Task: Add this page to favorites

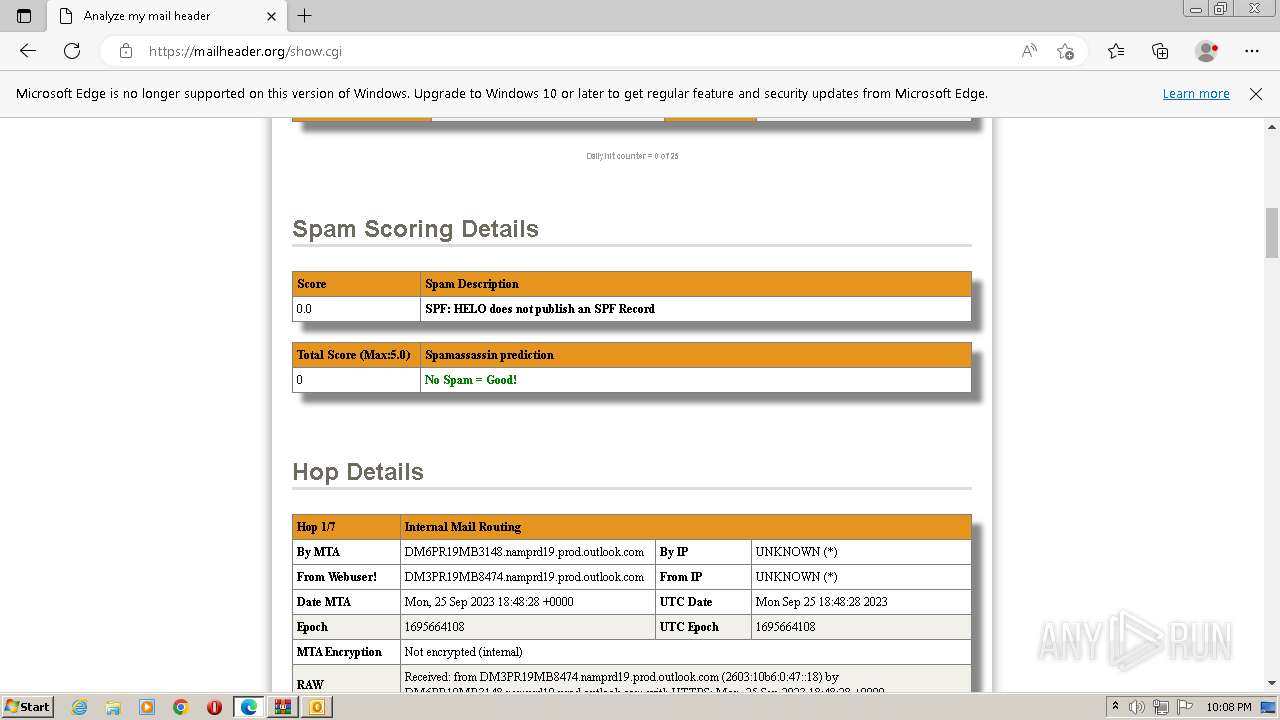Action: click(x=1065, y=51)
